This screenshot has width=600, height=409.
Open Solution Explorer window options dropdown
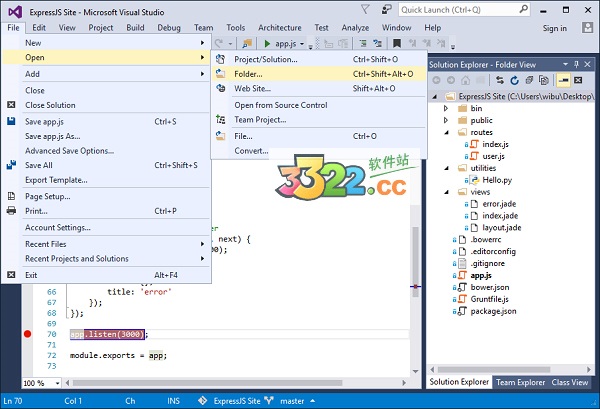(x=565, y=64)
